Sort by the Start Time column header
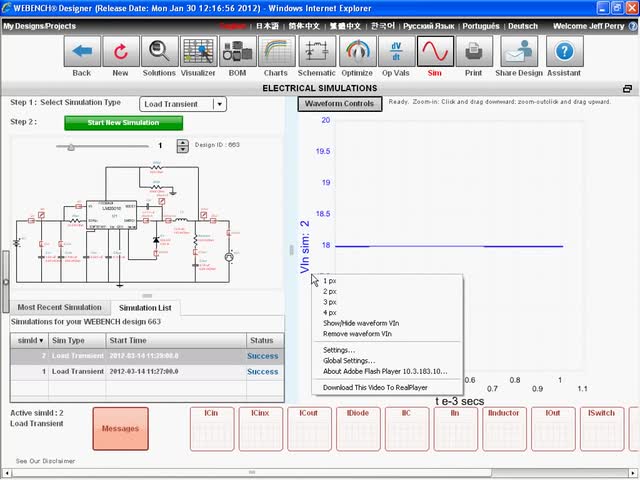The height and width of the screenshot is (480, 640). pos(176,340)
